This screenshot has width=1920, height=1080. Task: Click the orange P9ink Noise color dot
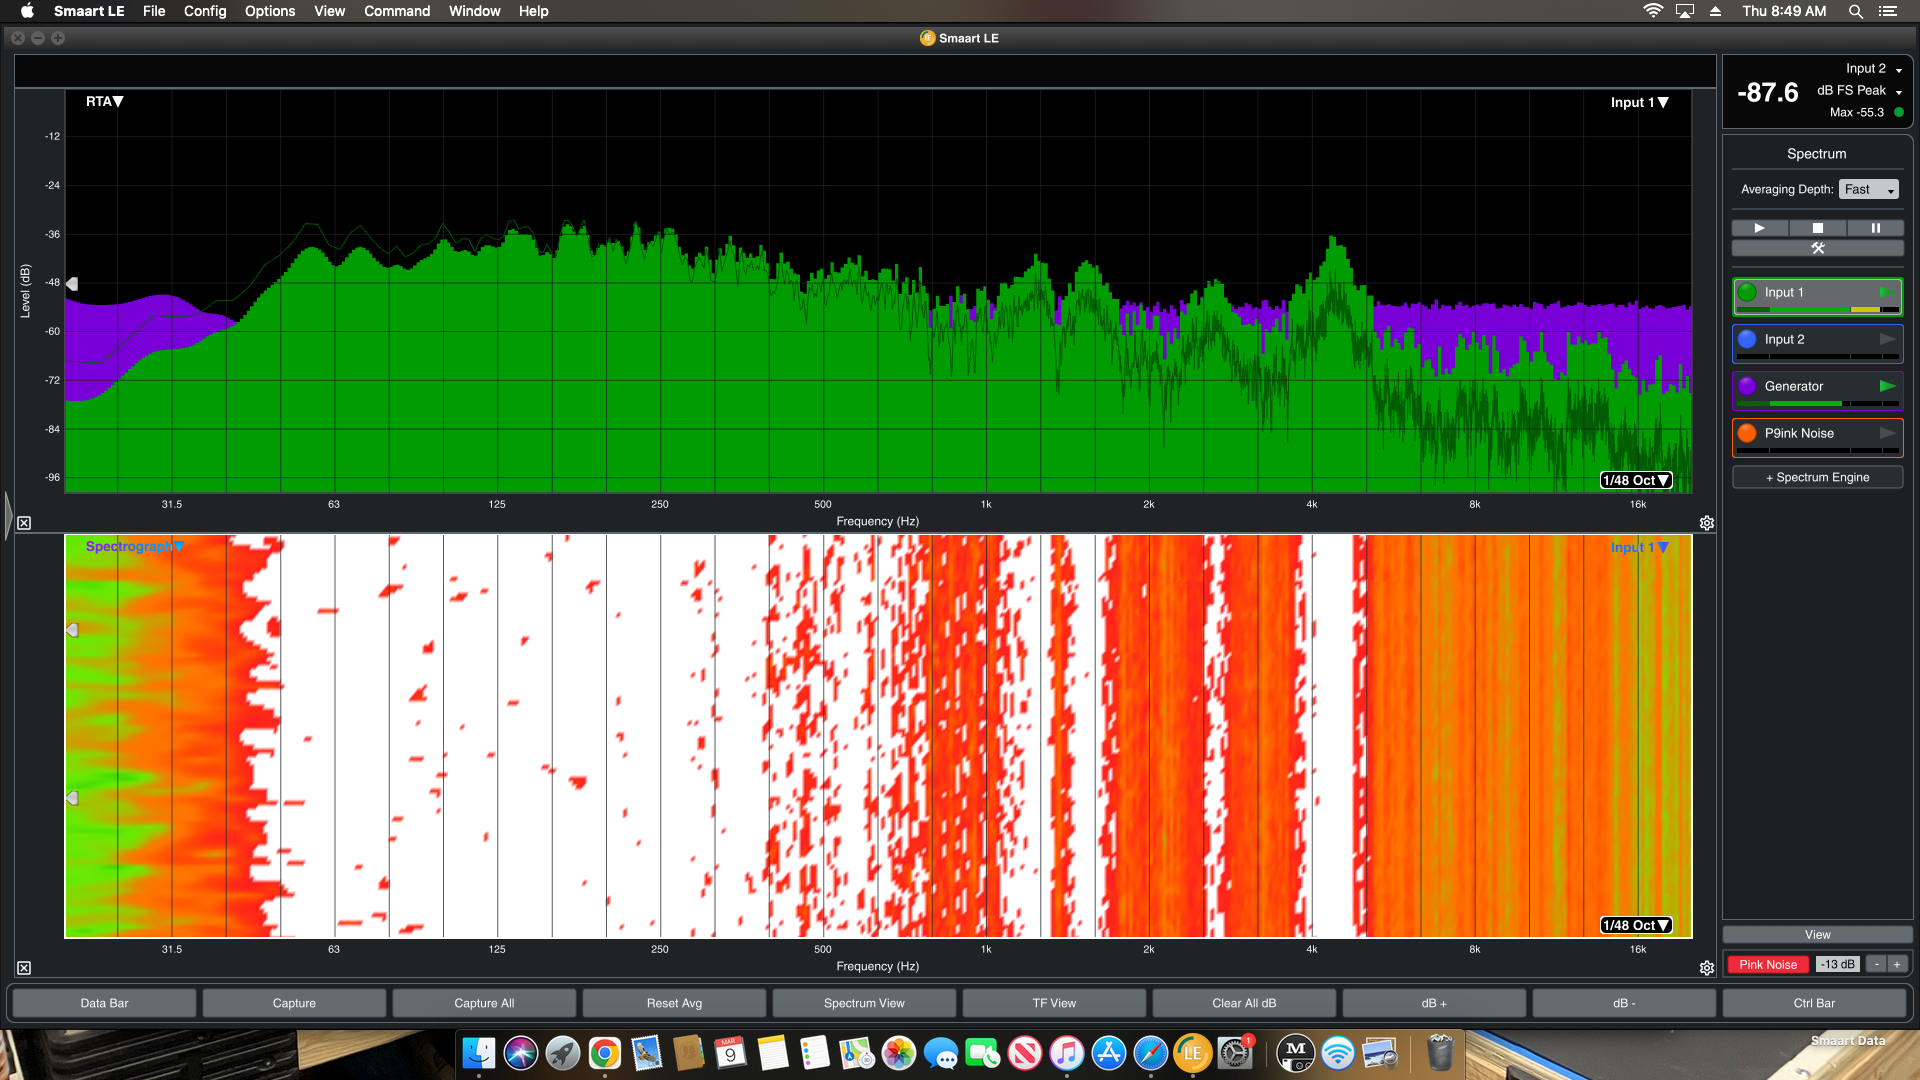[1747, 433]
